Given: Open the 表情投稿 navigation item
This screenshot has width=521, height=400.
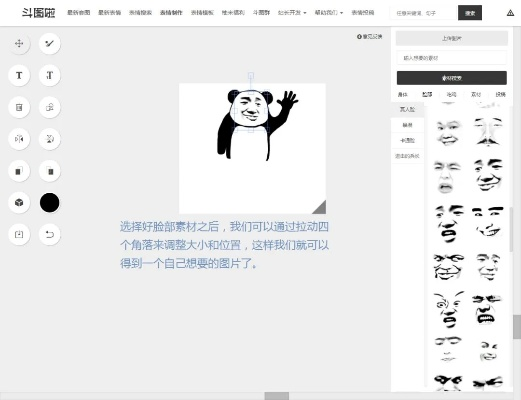Looking at the screenshot, I should (x=363, y=13).
